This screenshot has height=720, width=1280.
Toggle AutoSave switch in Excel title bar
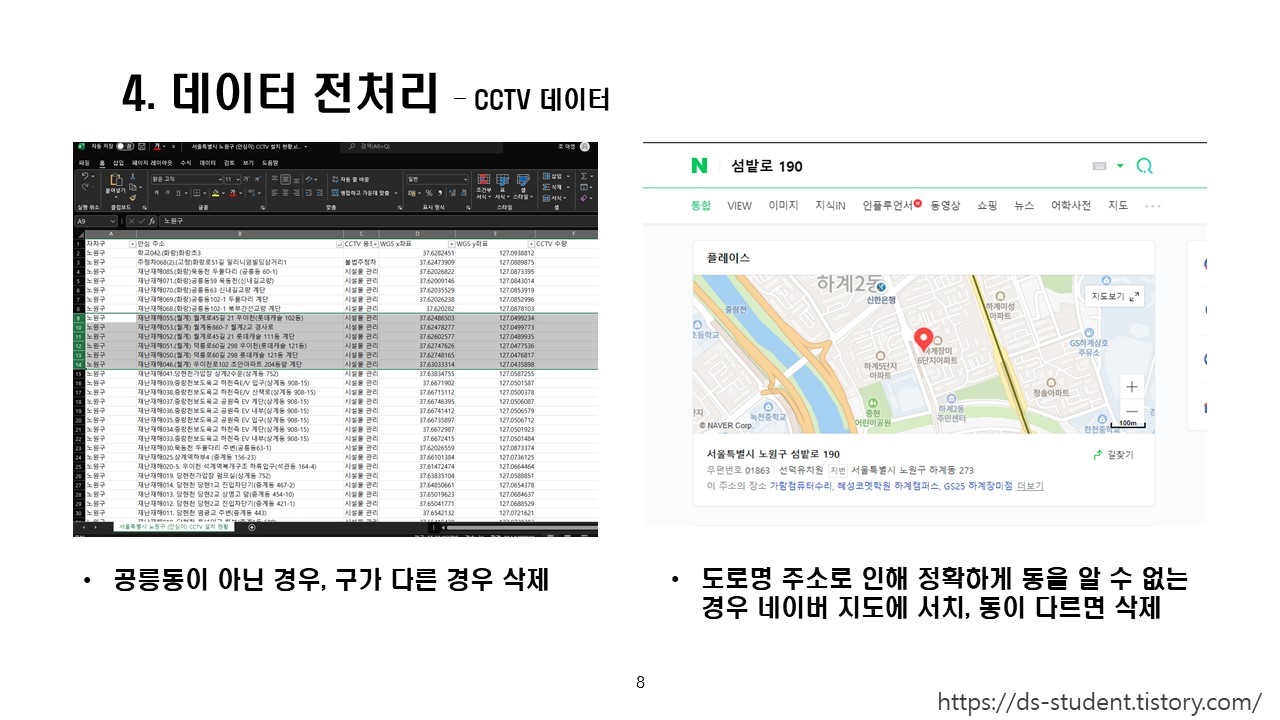[125, 147]
